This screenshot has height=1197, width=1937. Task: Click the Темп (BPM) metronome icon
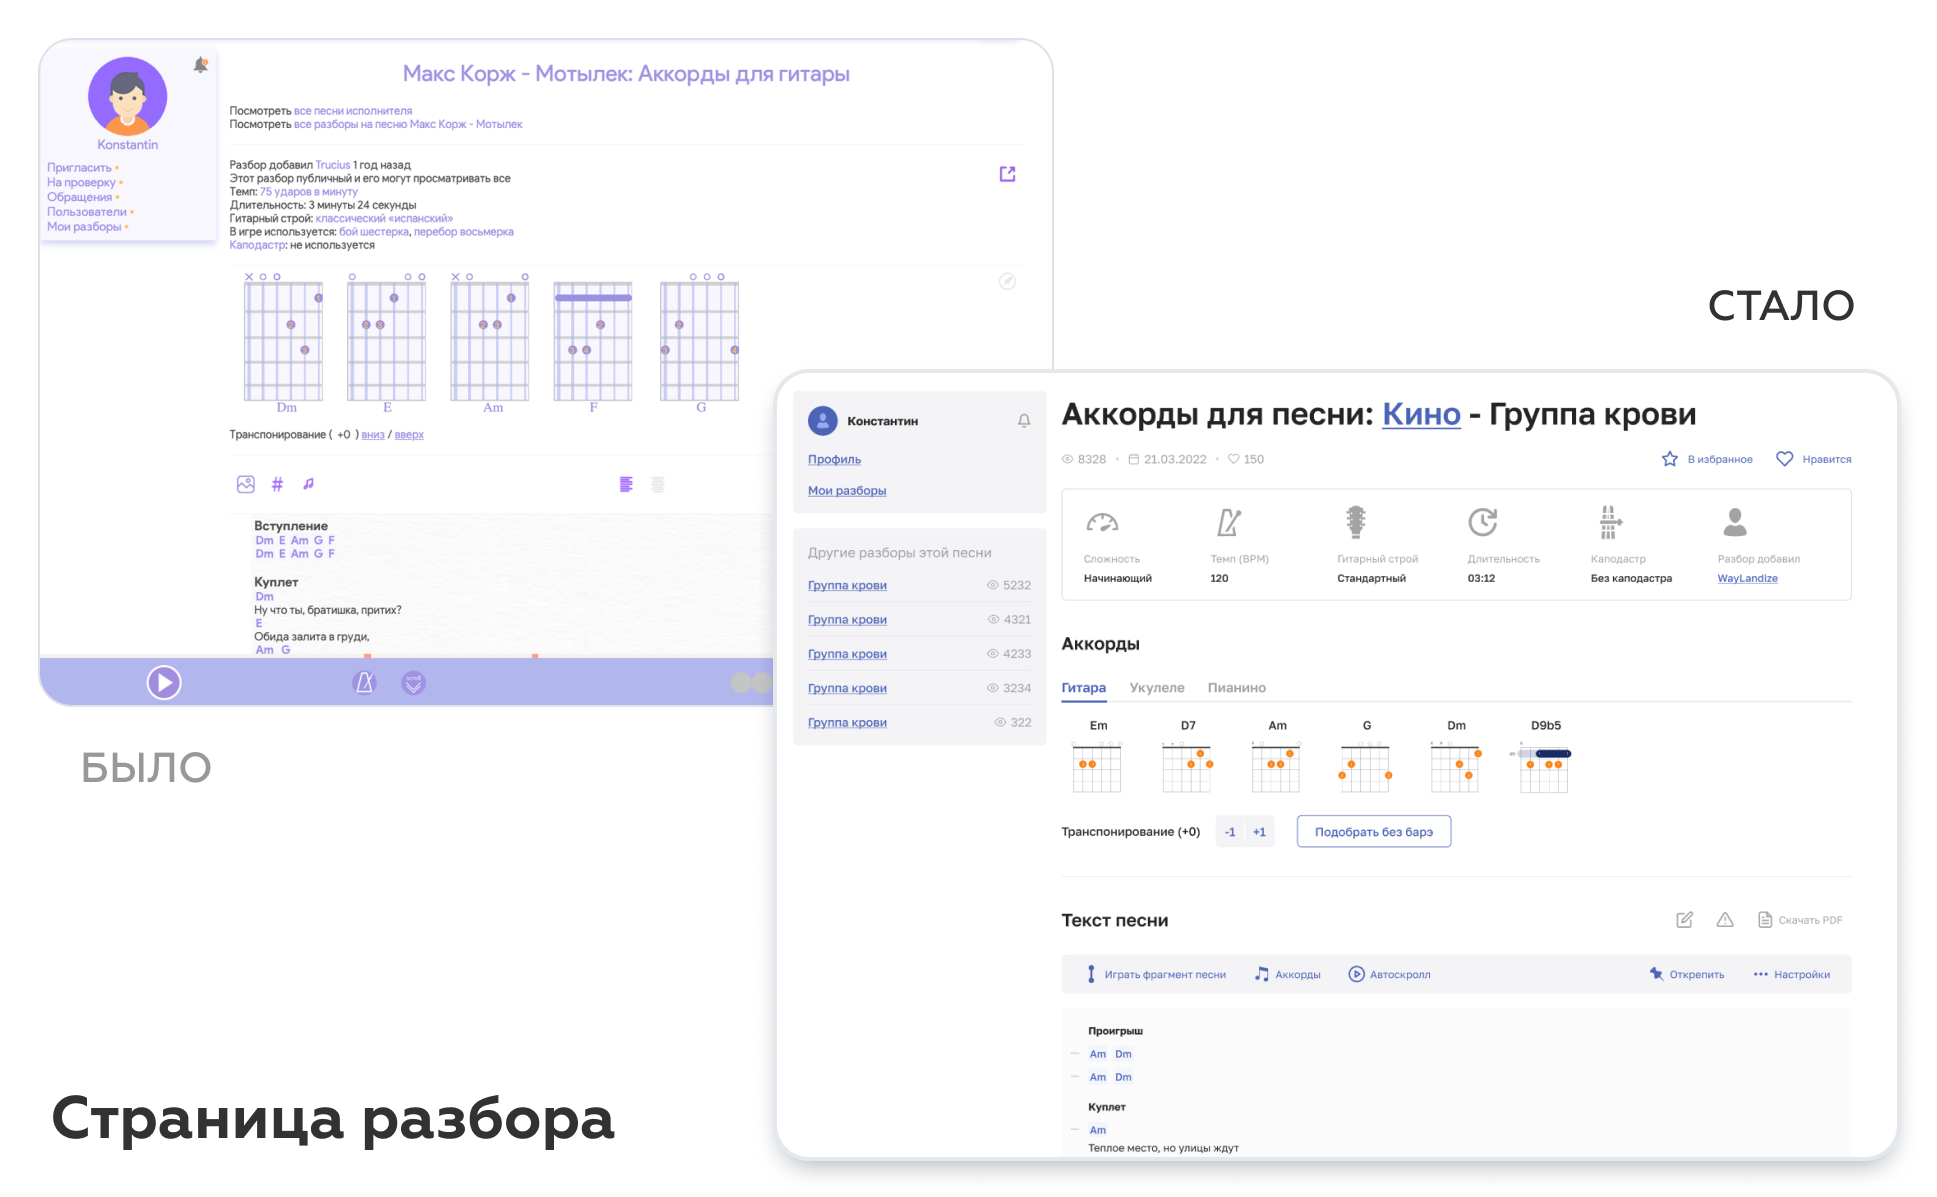click(1228, 522)
